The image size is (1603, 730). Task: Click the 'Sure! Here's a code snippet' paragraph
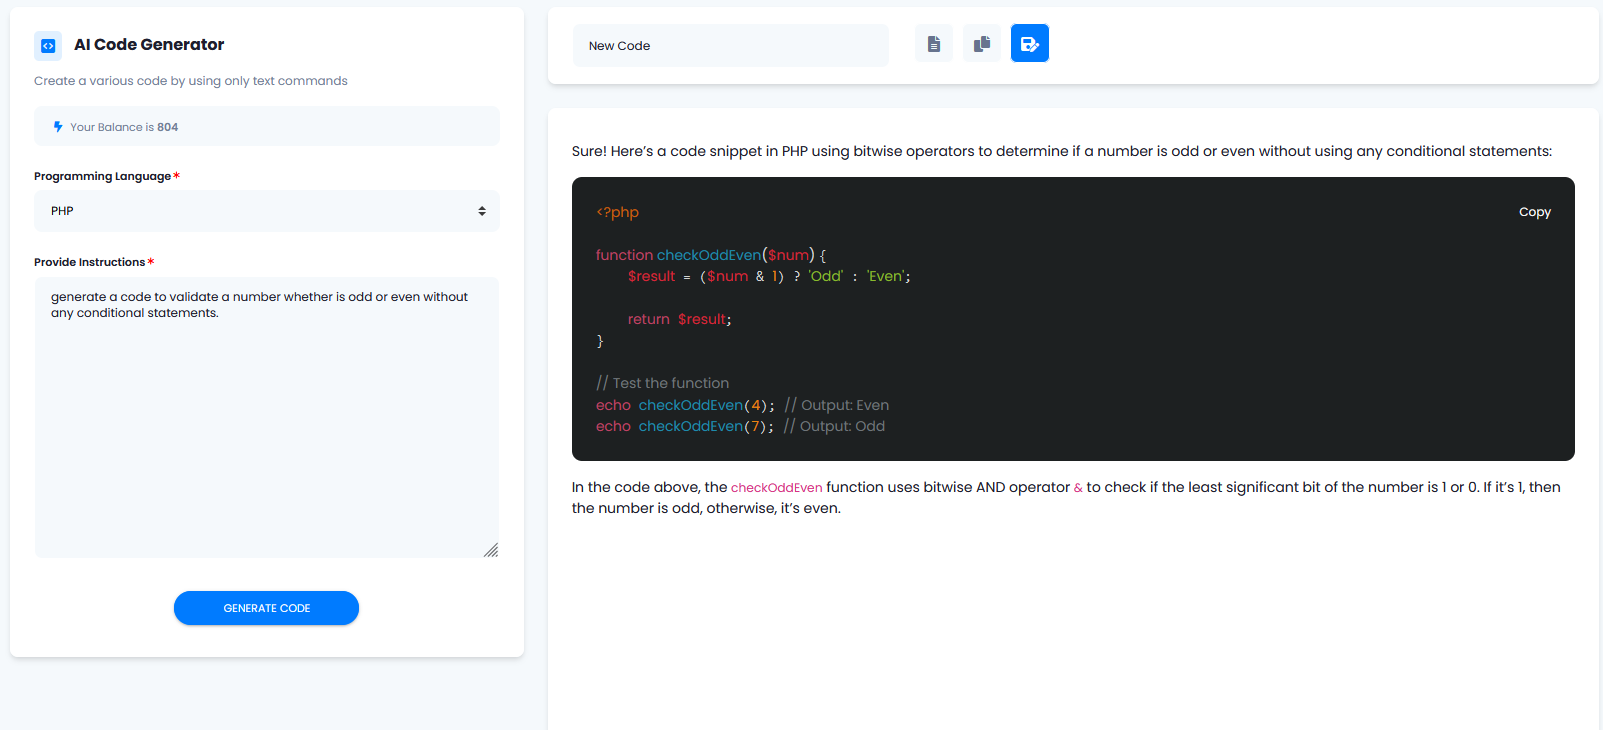click(x=1062, y=151)
